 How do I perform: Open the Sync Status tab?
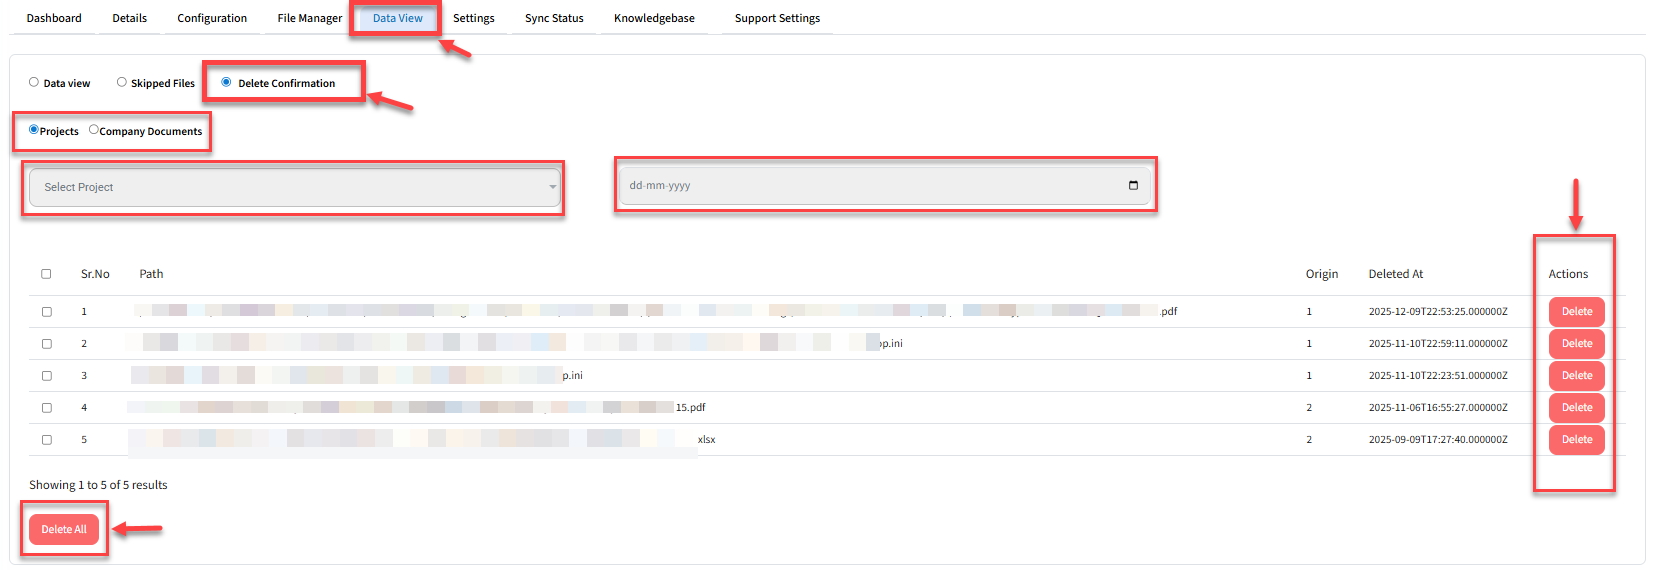554,18
